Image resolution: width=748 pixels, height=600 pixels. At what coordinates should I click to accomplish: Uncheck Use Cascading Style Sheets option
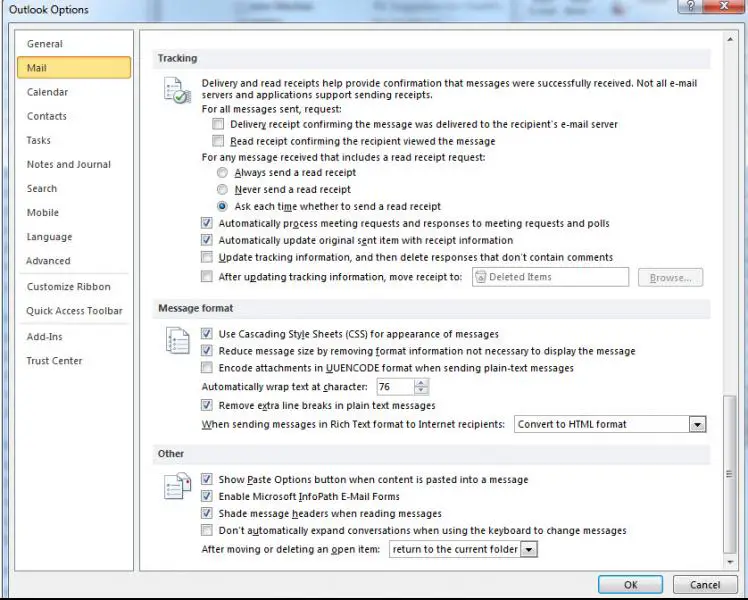[207, 334]
